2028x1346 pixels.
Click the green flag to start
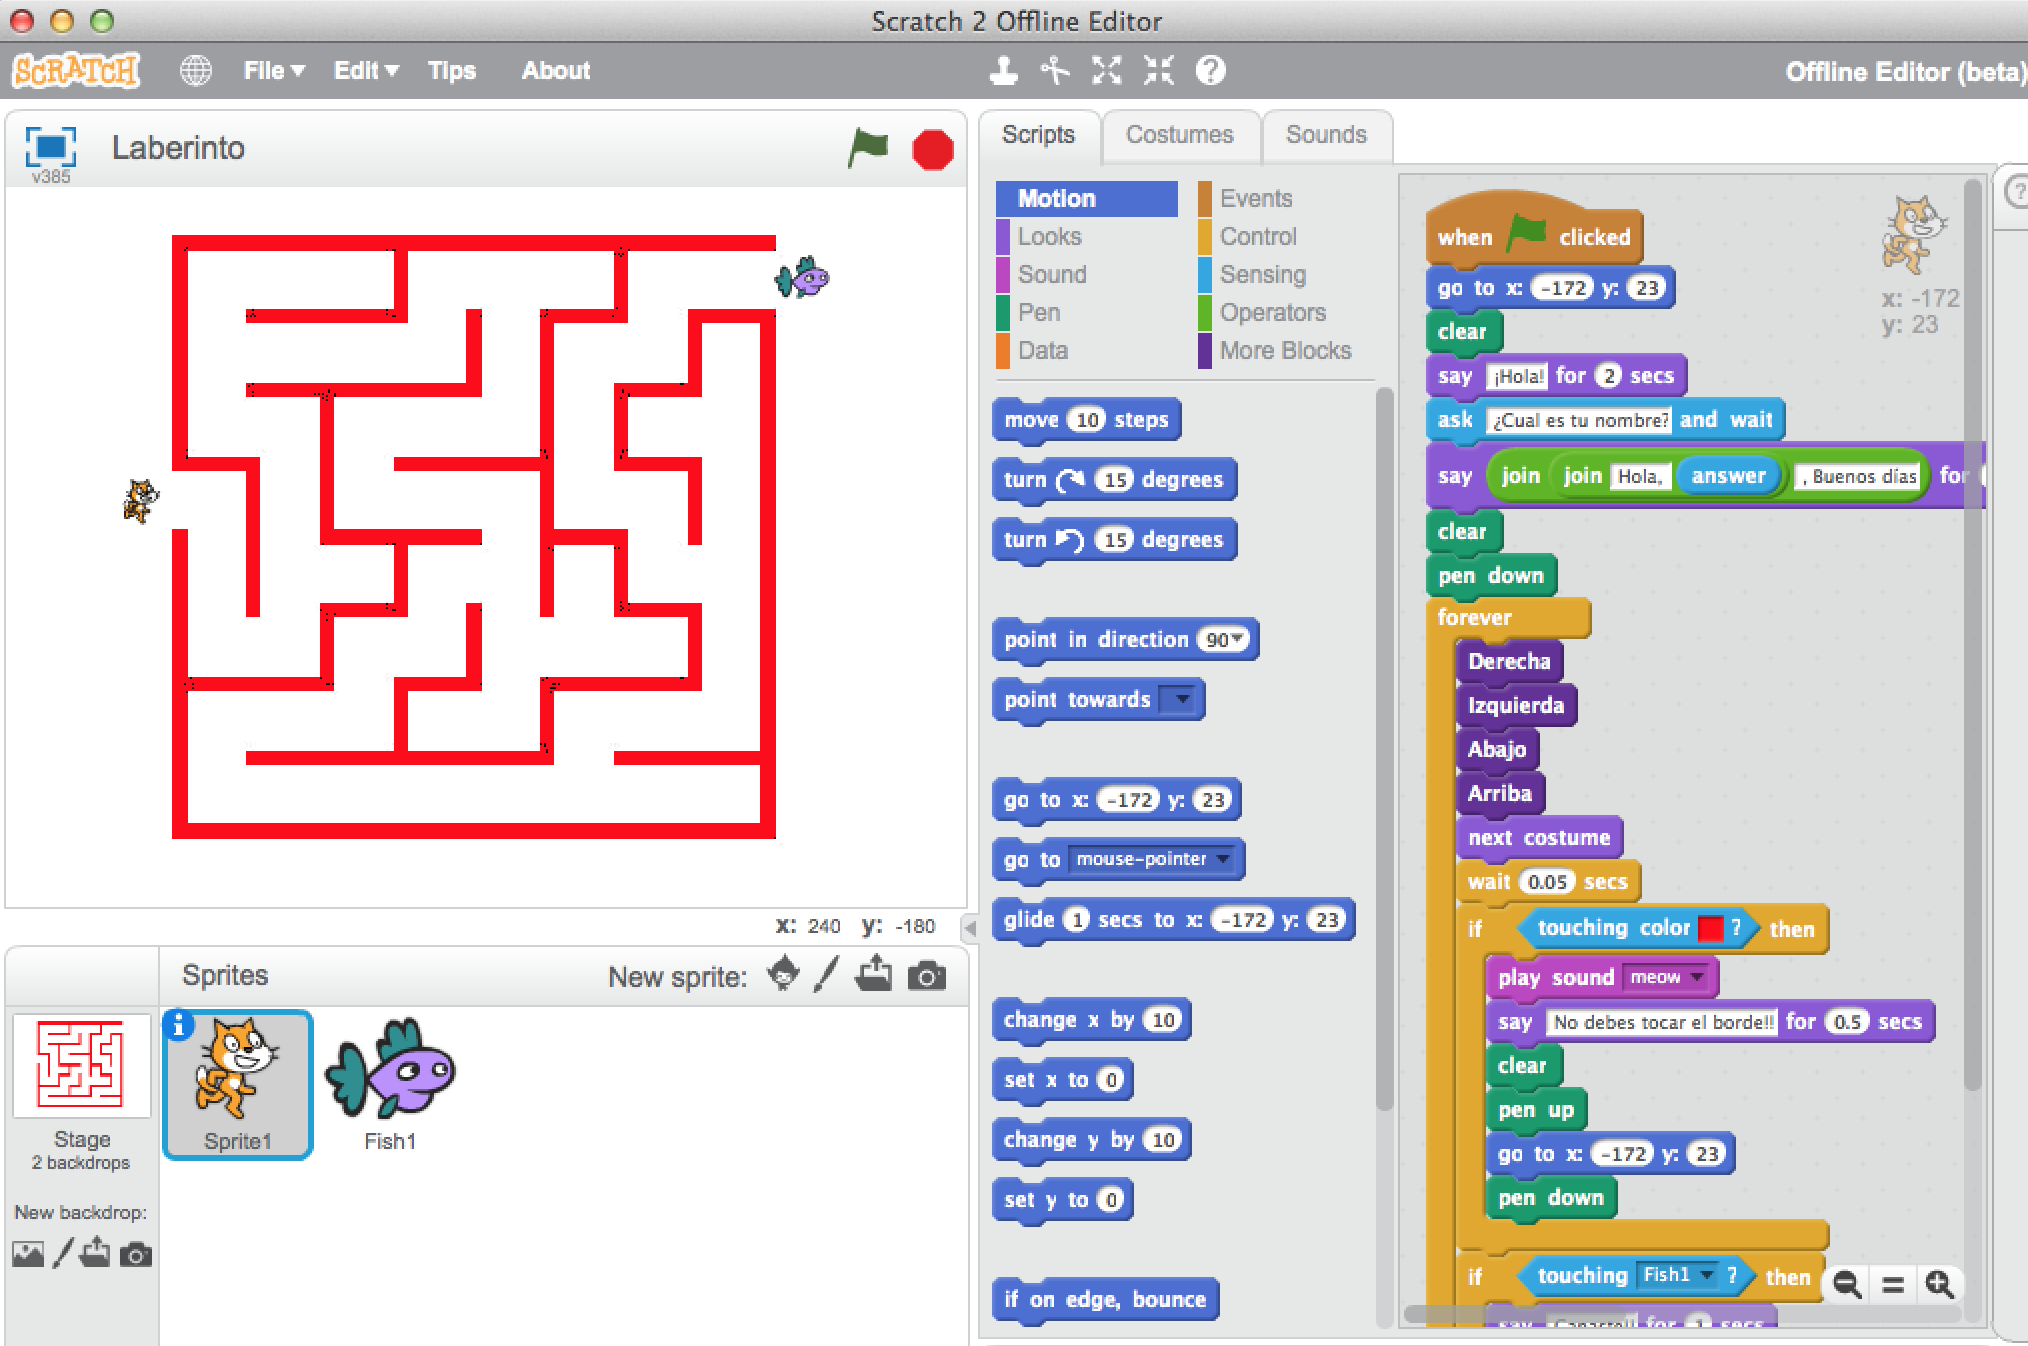click(x=868, y=149)
